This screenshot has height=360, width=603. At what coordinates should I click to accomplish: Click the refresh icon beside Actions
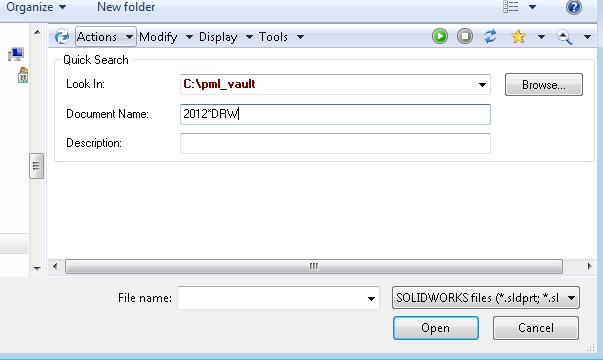[x=62, y=37]
